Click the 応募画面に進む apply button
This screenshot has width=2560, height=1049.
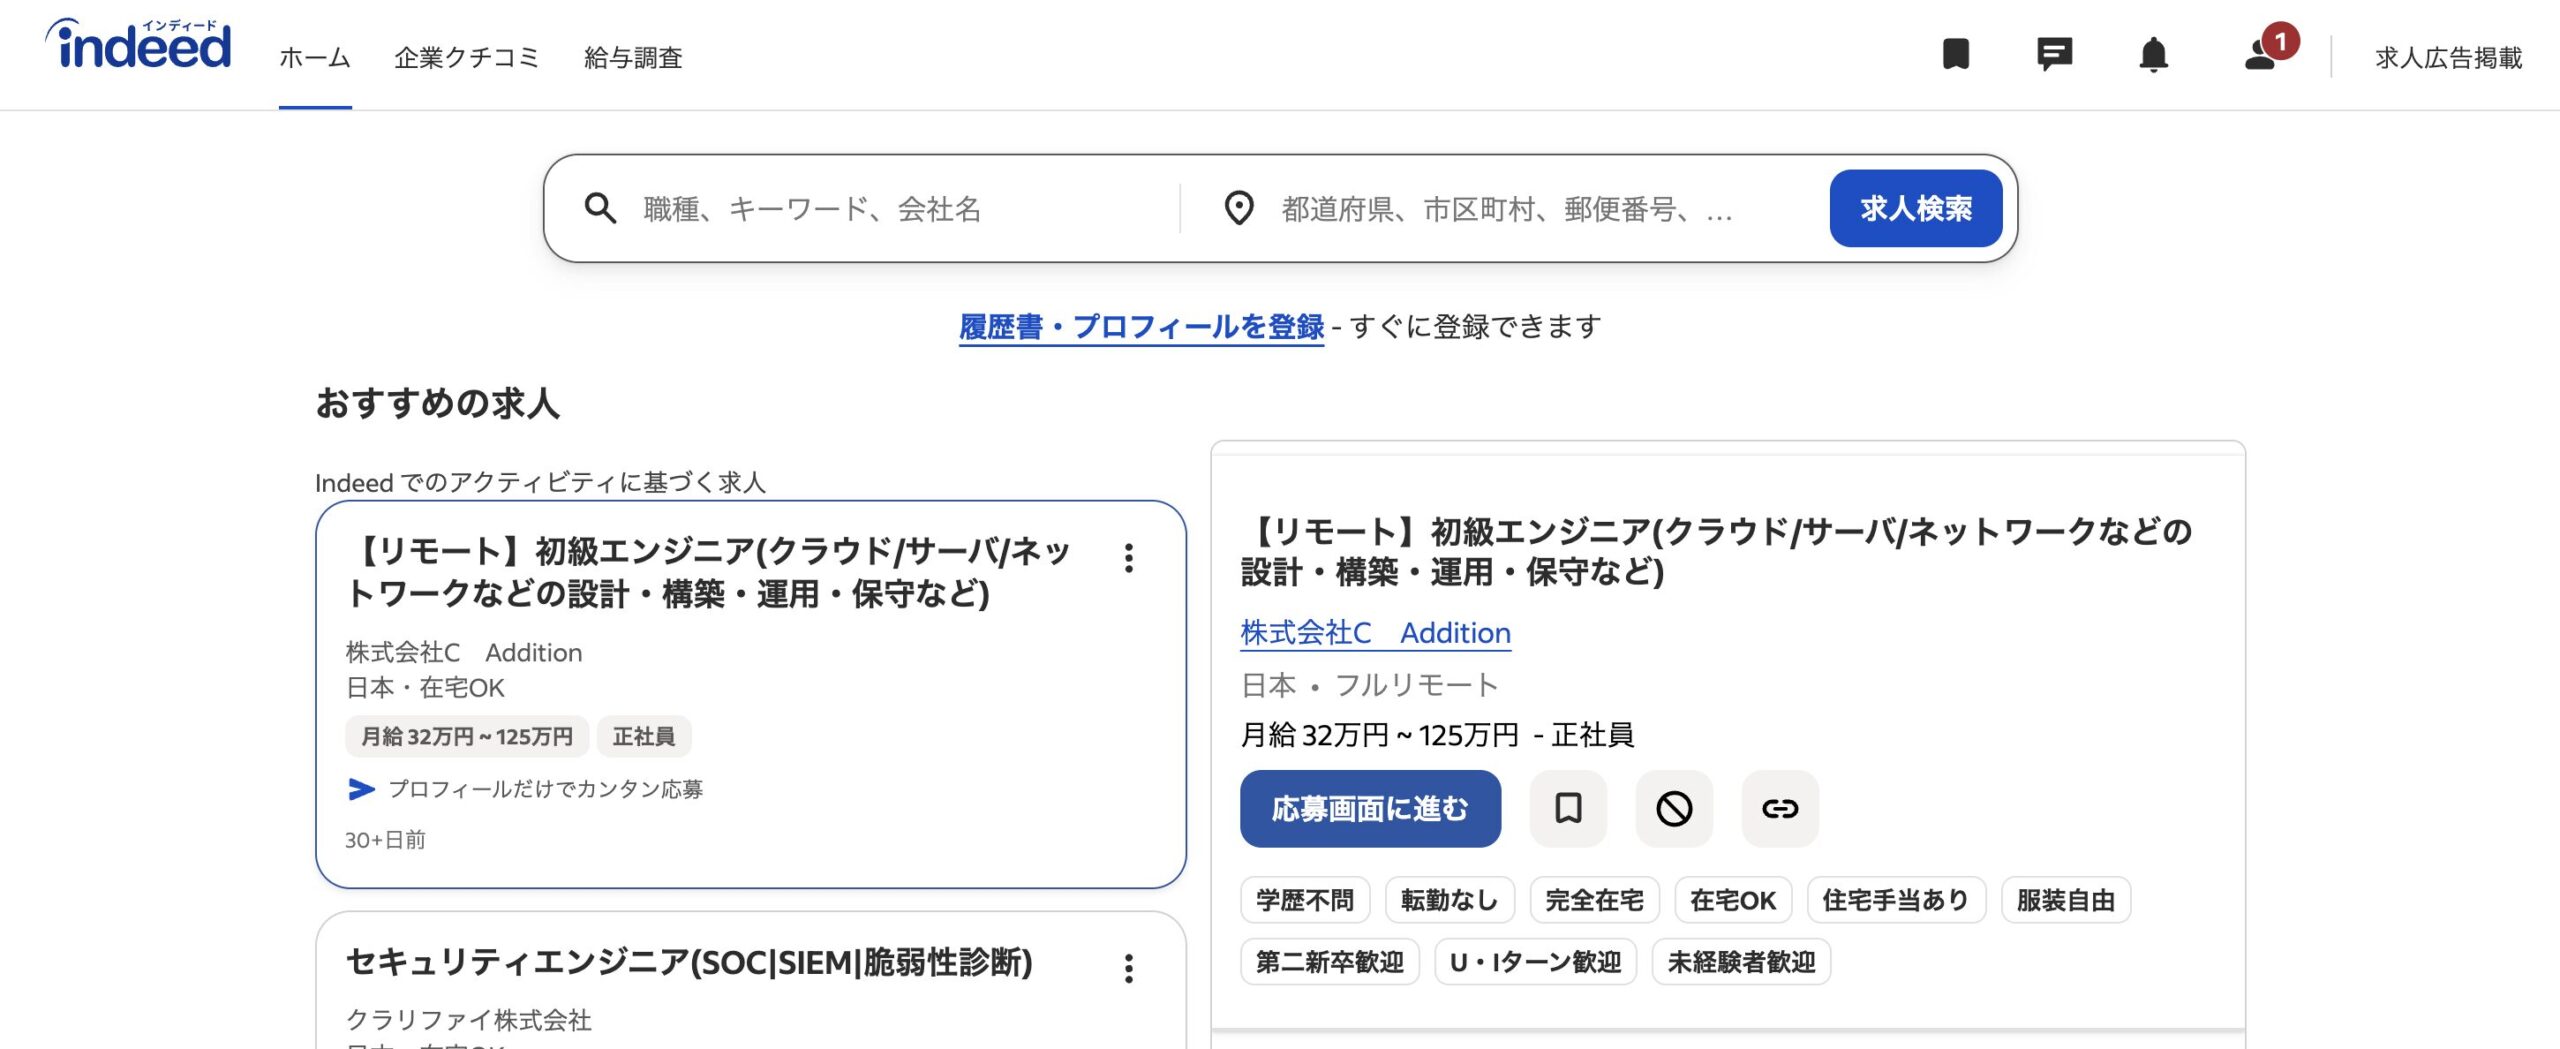pyautogui.click(x=1370, y=810)
